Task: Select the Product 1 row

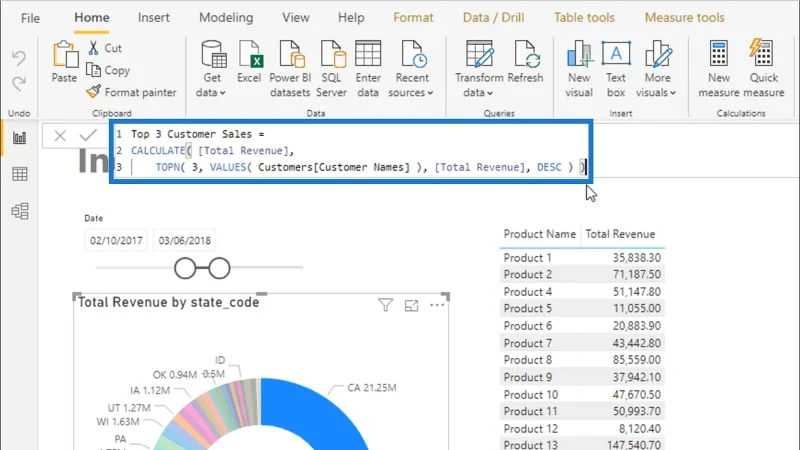Action: pos(582,258)
